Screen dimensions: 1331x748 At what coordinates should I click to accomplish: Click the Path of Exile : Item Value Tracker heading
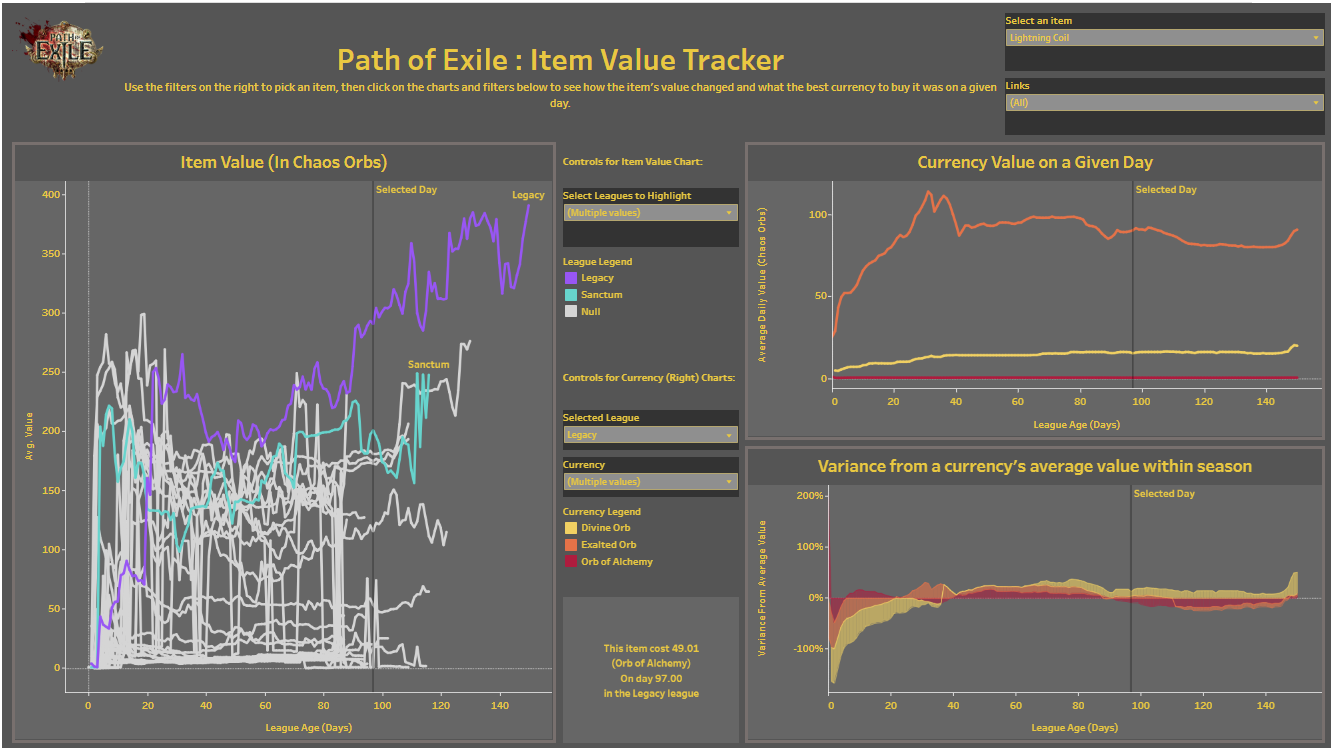(560, 60)
